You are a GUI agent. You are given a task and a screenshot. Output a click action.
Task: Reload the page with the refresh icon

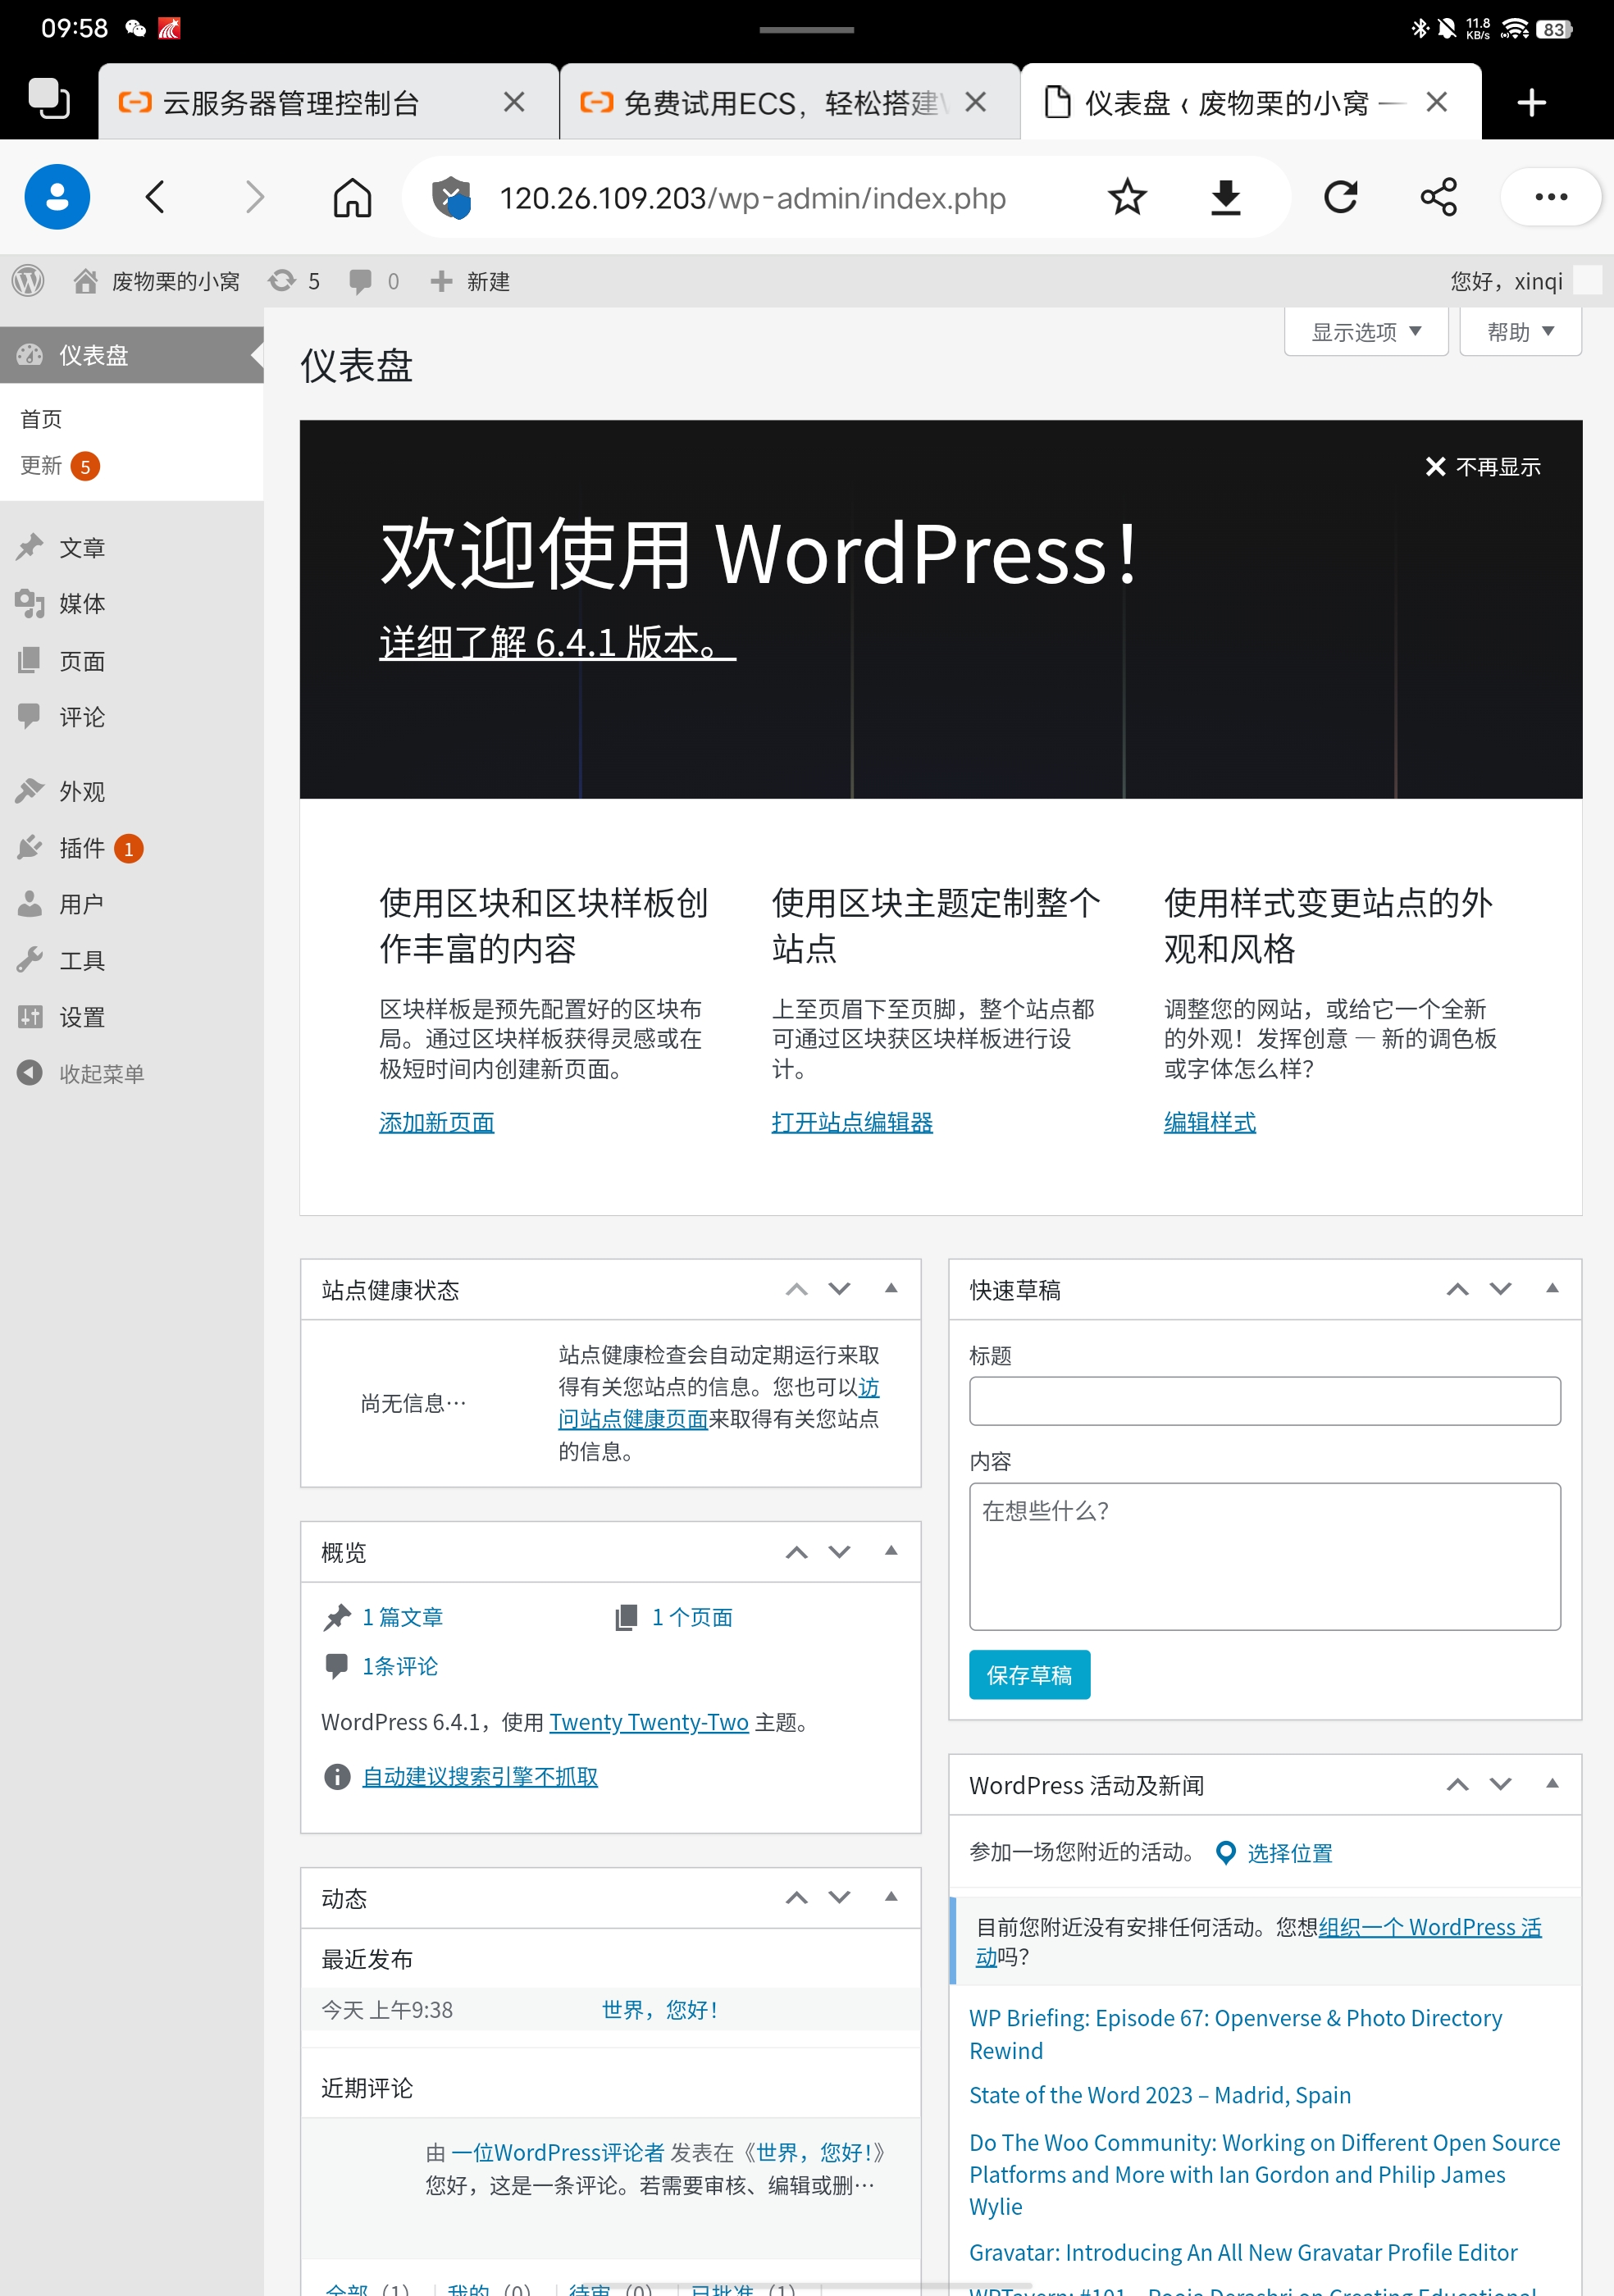tap(1340, 197)
